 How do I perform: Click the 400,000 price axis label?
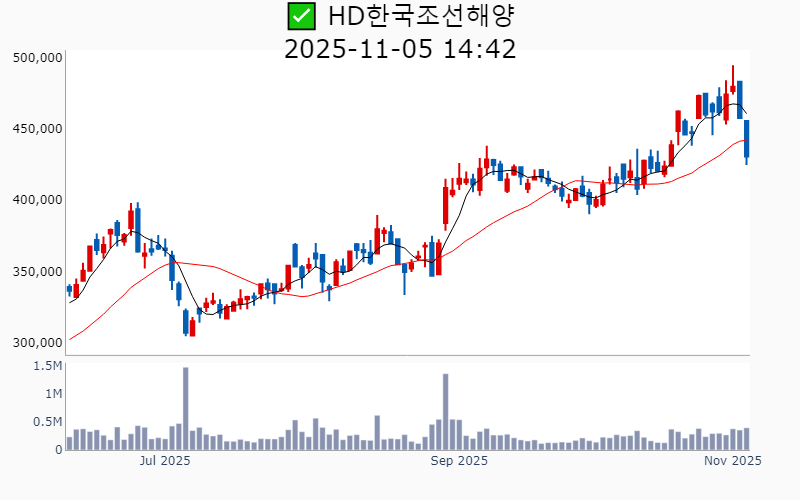click(x=37, y=200)
